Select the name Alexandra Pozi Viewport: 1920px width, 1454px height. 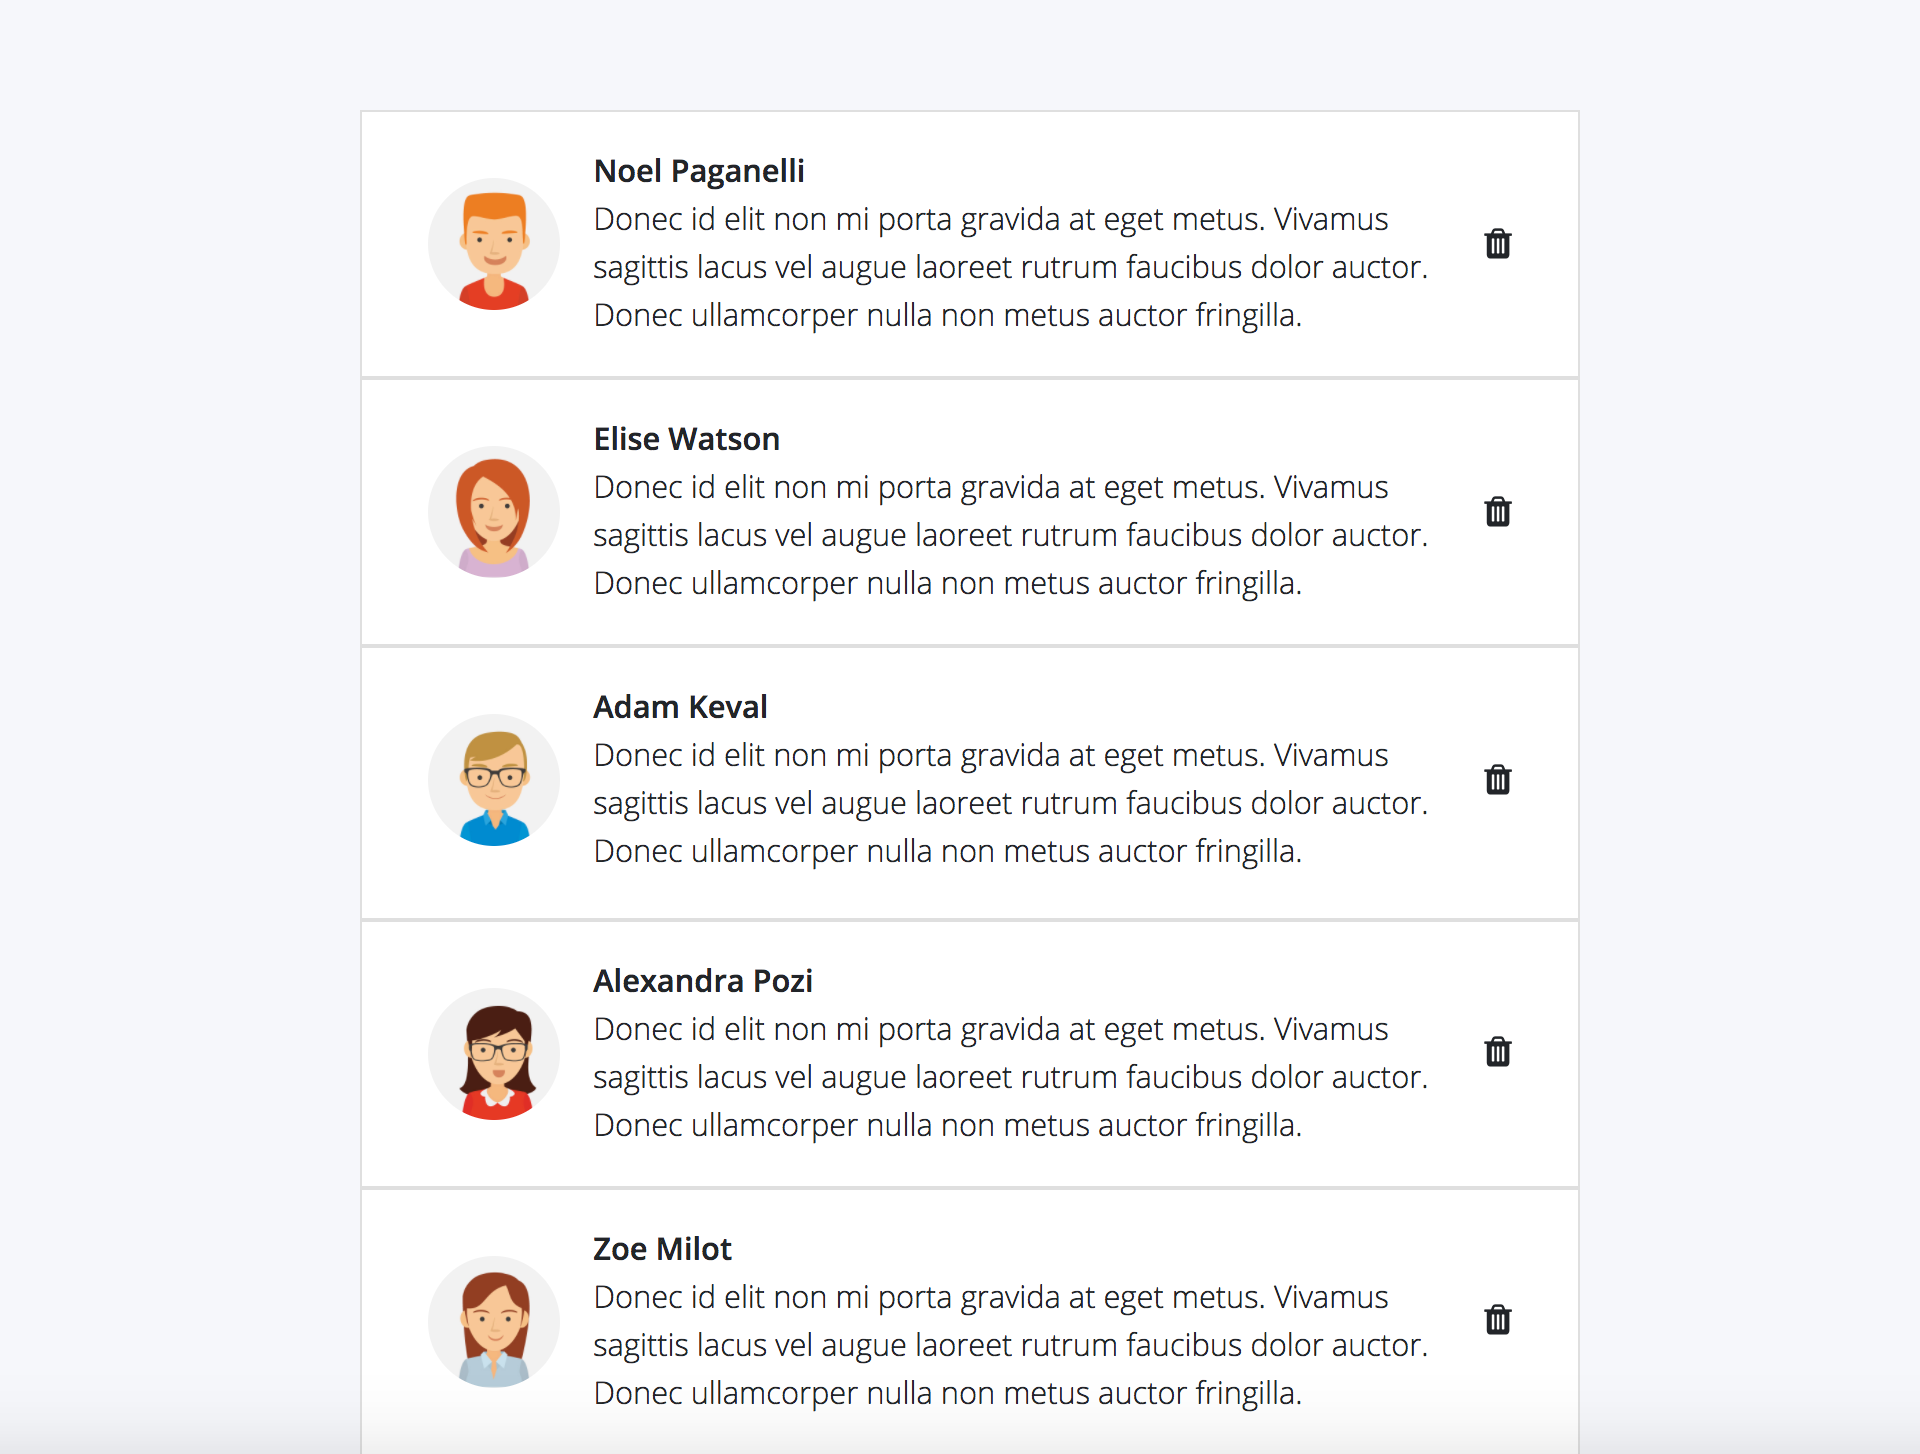click(703, 980)
